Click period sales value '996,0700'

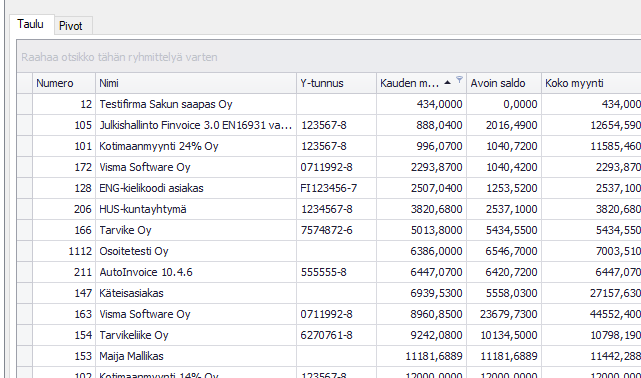click(x=421, y=146)
